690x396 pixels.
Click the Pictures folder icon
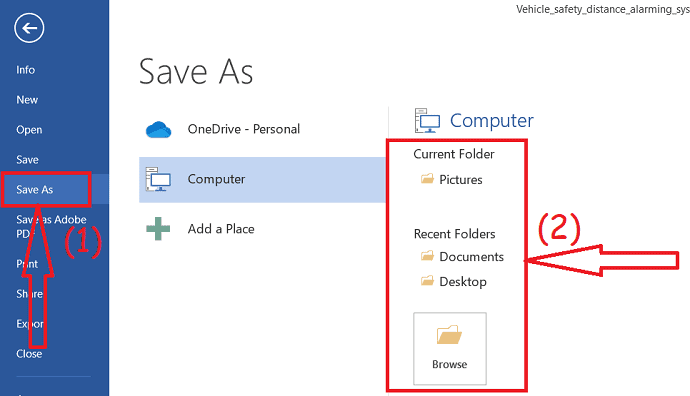(427, 179)
